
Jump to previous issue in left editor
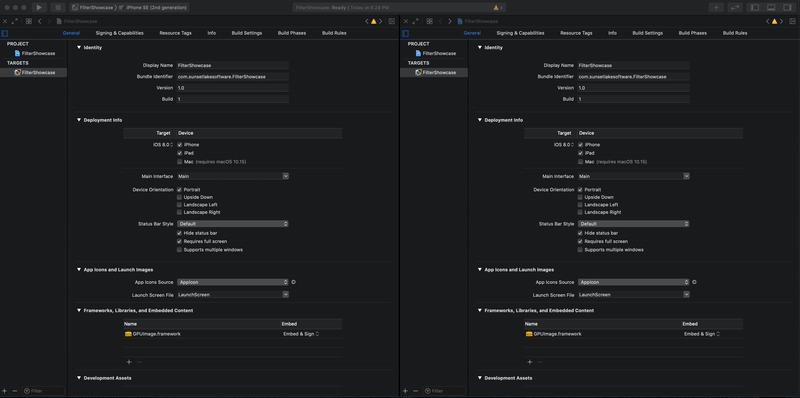(x=367, y=21)
